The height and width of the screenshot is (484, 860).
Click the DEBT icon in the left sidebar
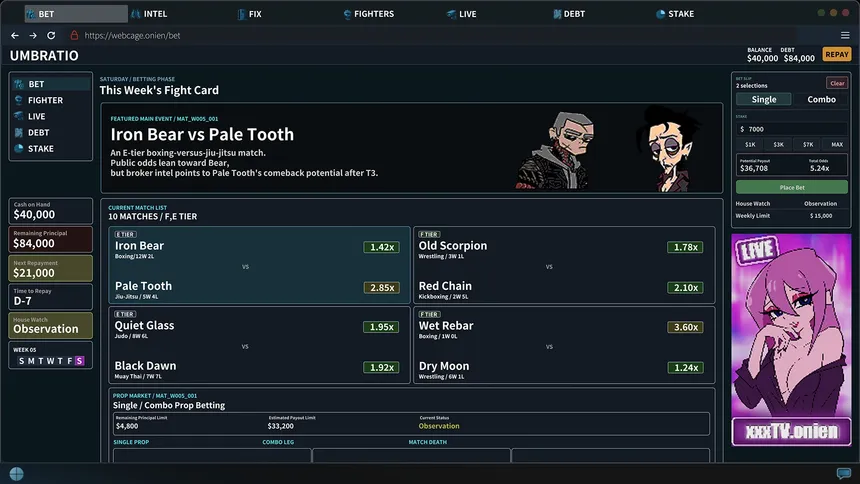coord(19,132)
